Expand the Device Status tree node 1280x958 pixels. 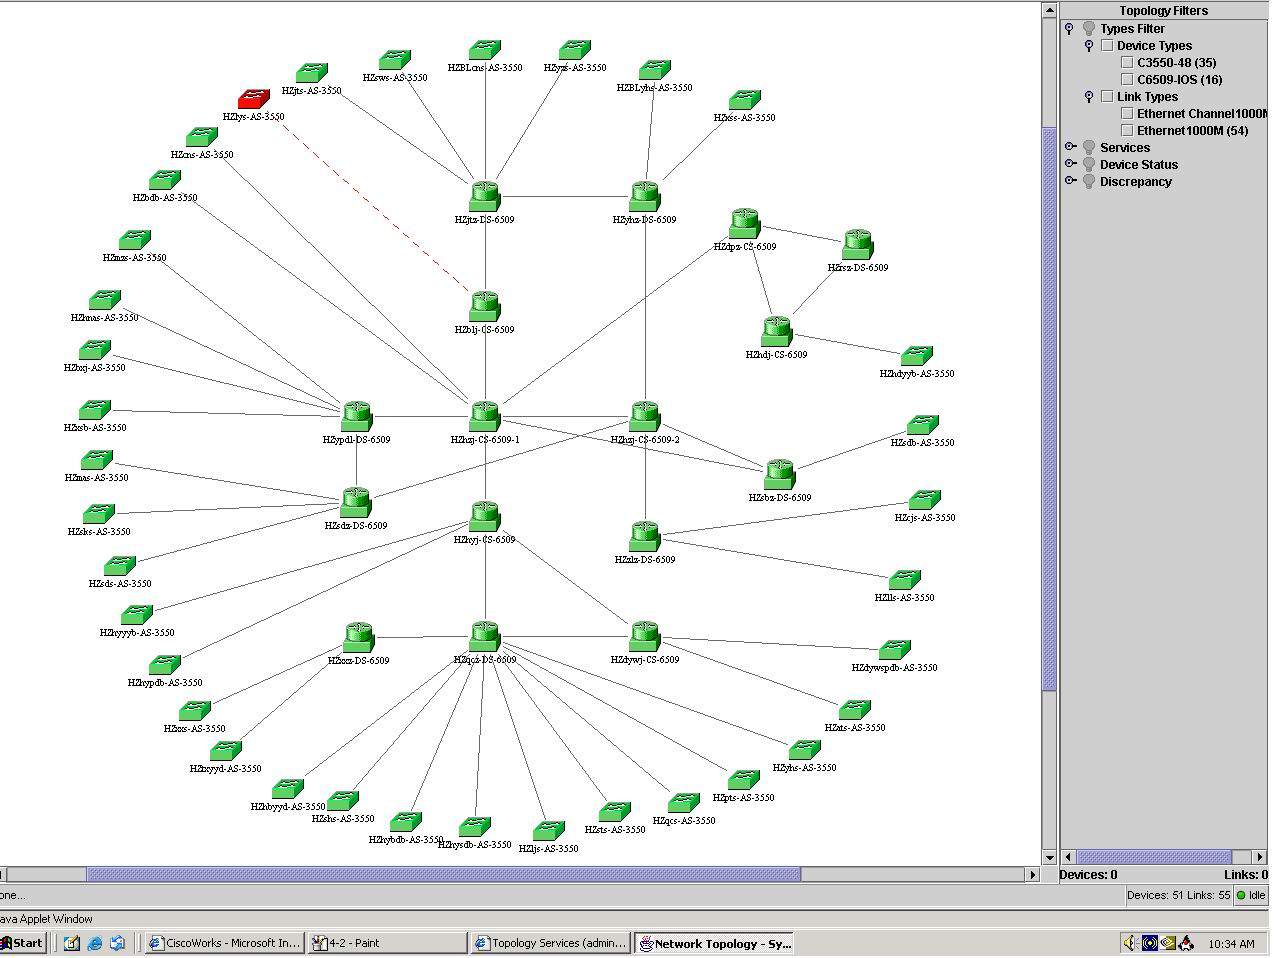1070,164
